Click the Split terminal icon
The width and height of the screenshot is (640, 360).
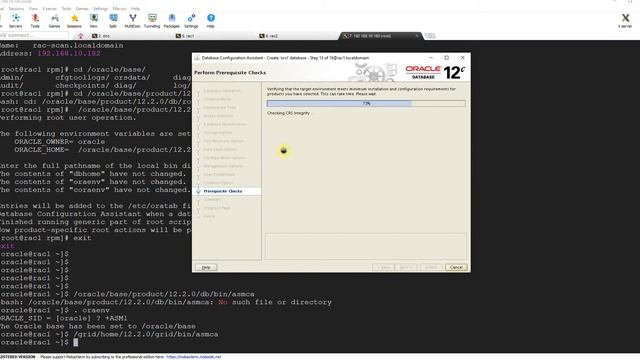(x=113, y=20)
